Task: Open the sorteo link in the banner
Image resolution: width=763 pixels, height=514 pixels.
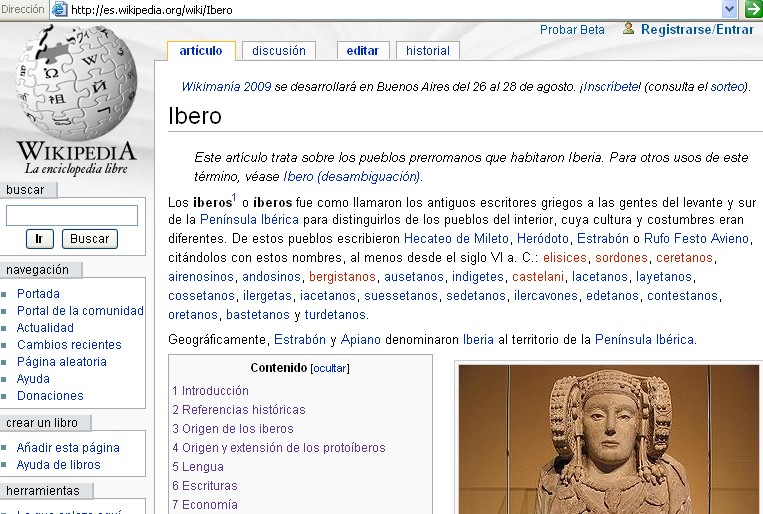Action: tap(728, 87)
